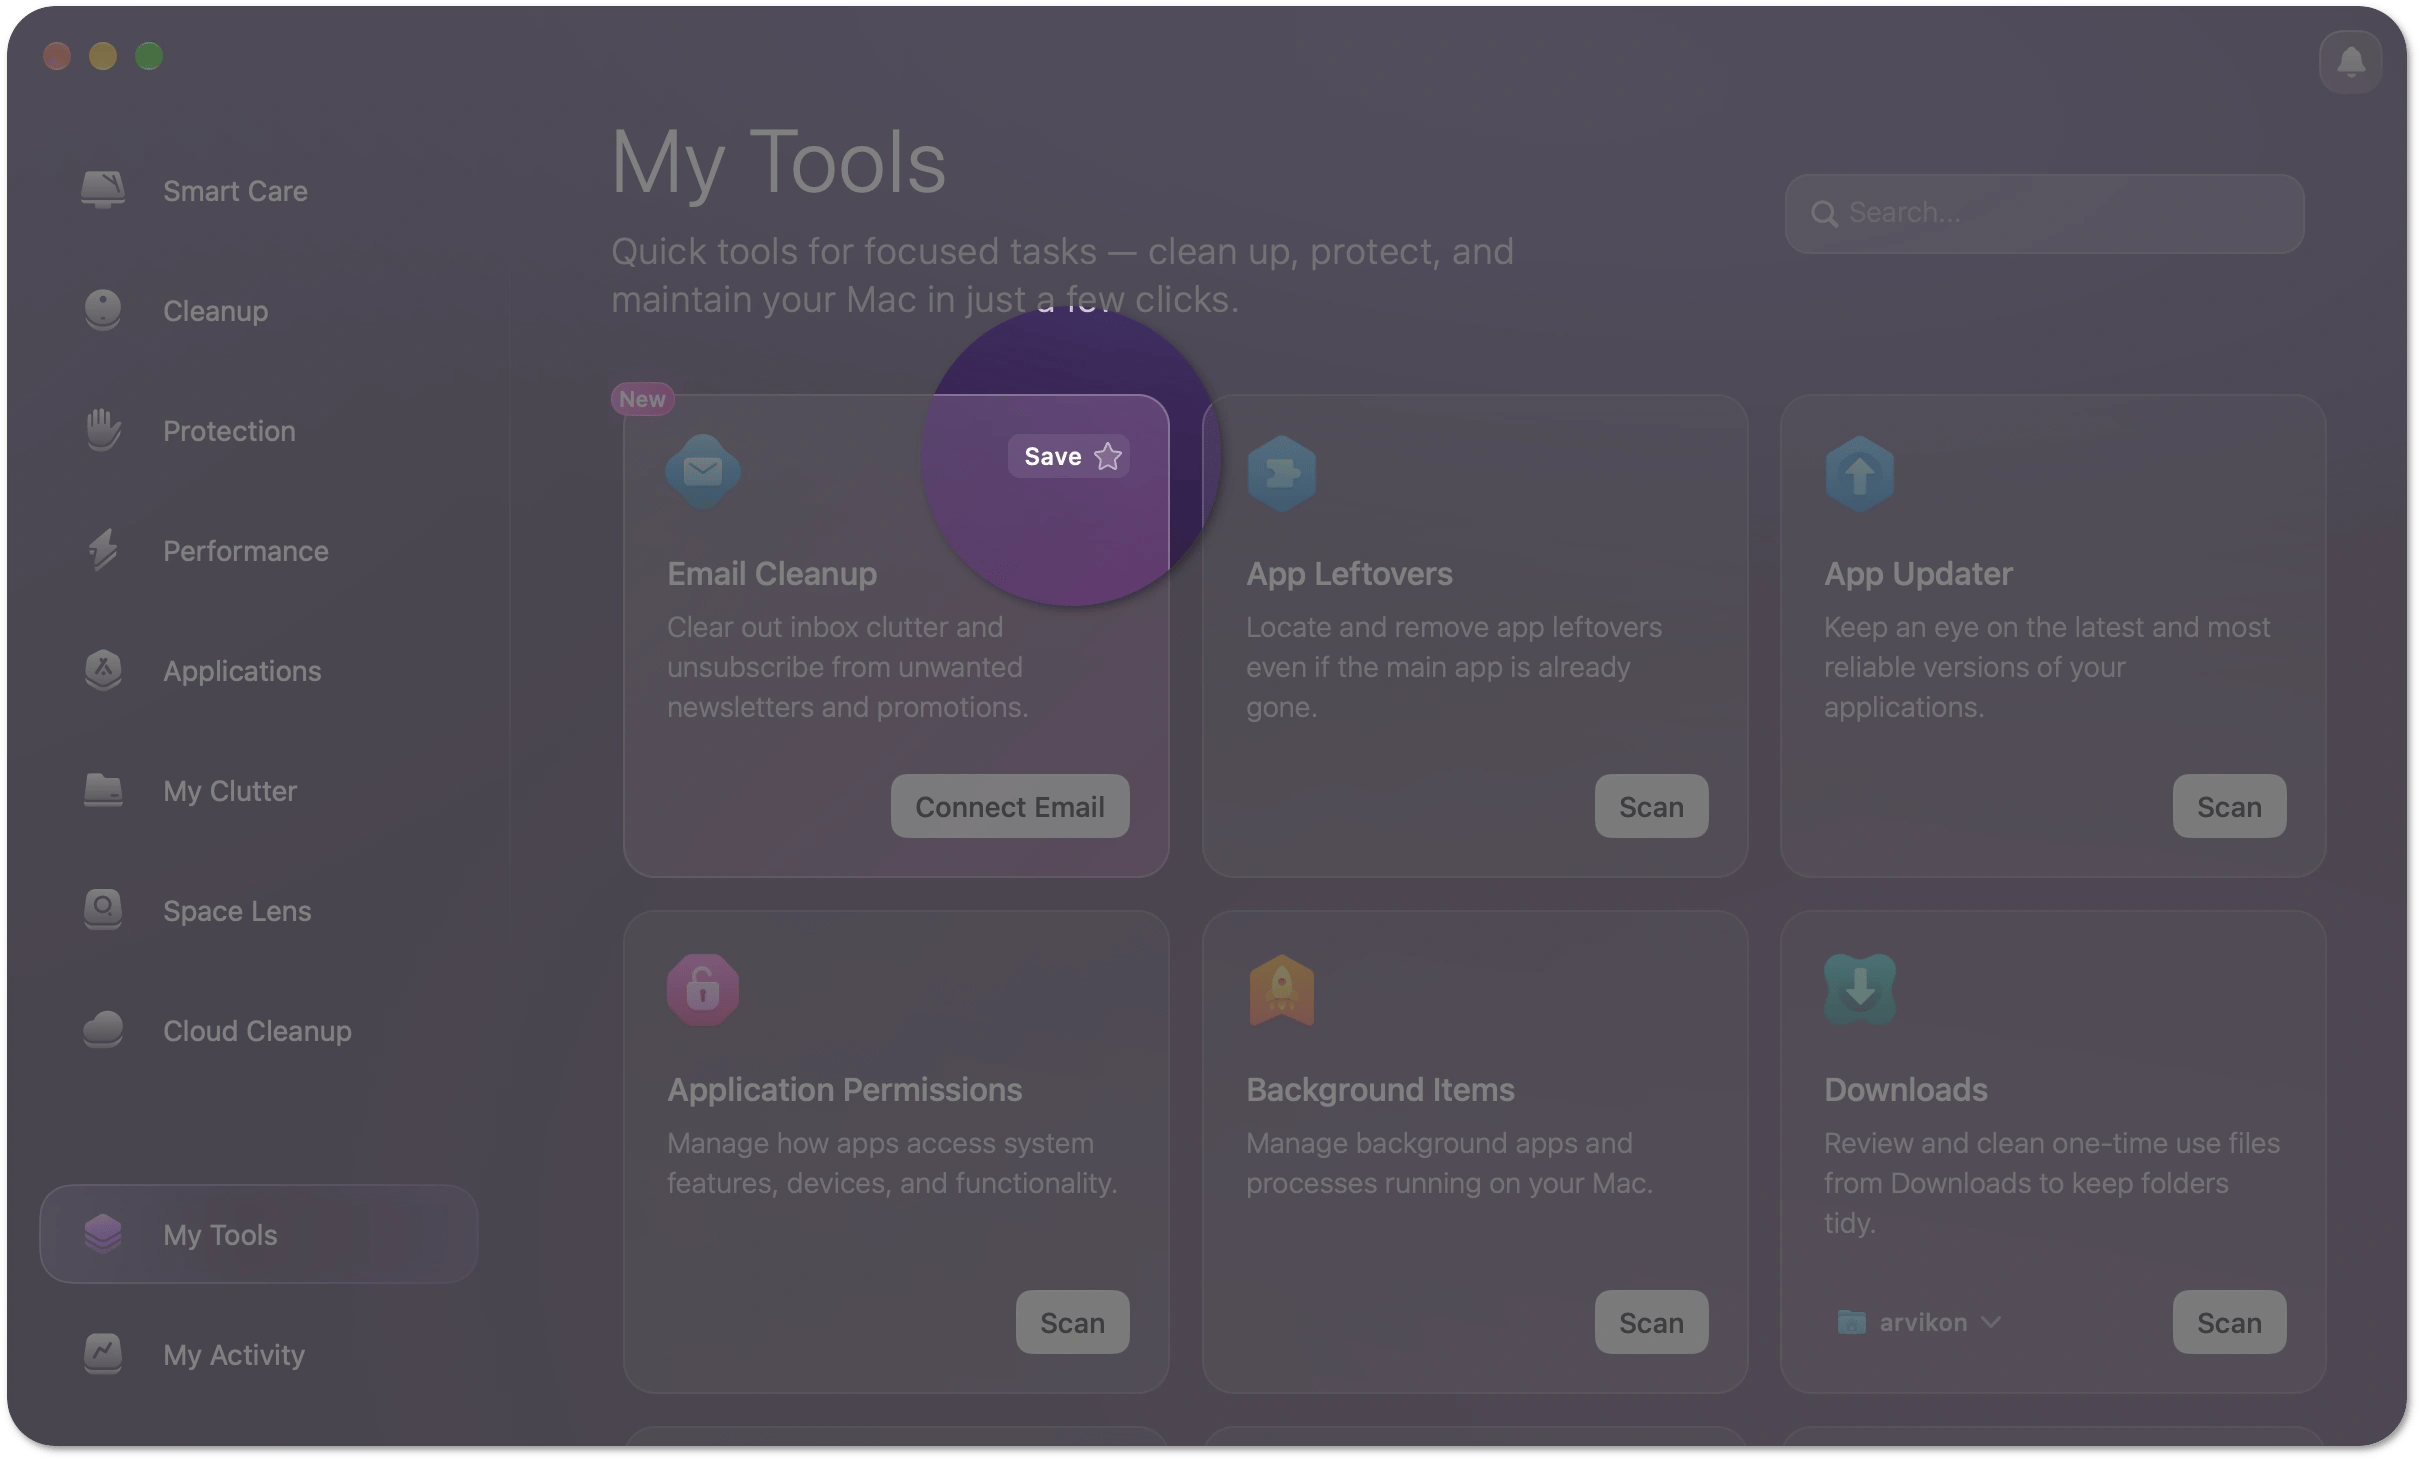
Task: Click the My Clutter folder icon
Action: click(x=103, y=790)
